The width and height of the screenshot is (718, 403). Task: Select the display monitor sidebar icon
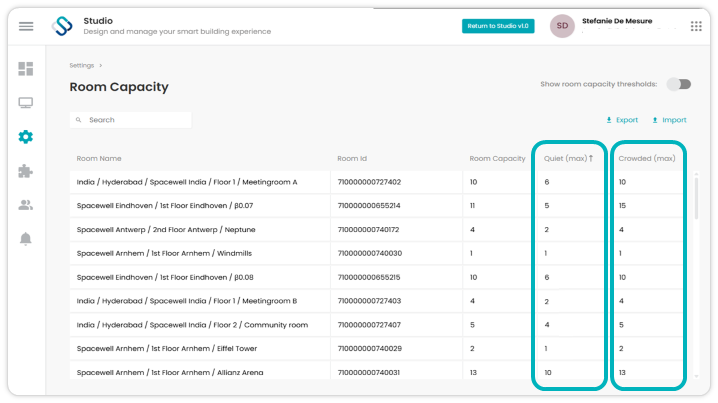tap(26, 103)
